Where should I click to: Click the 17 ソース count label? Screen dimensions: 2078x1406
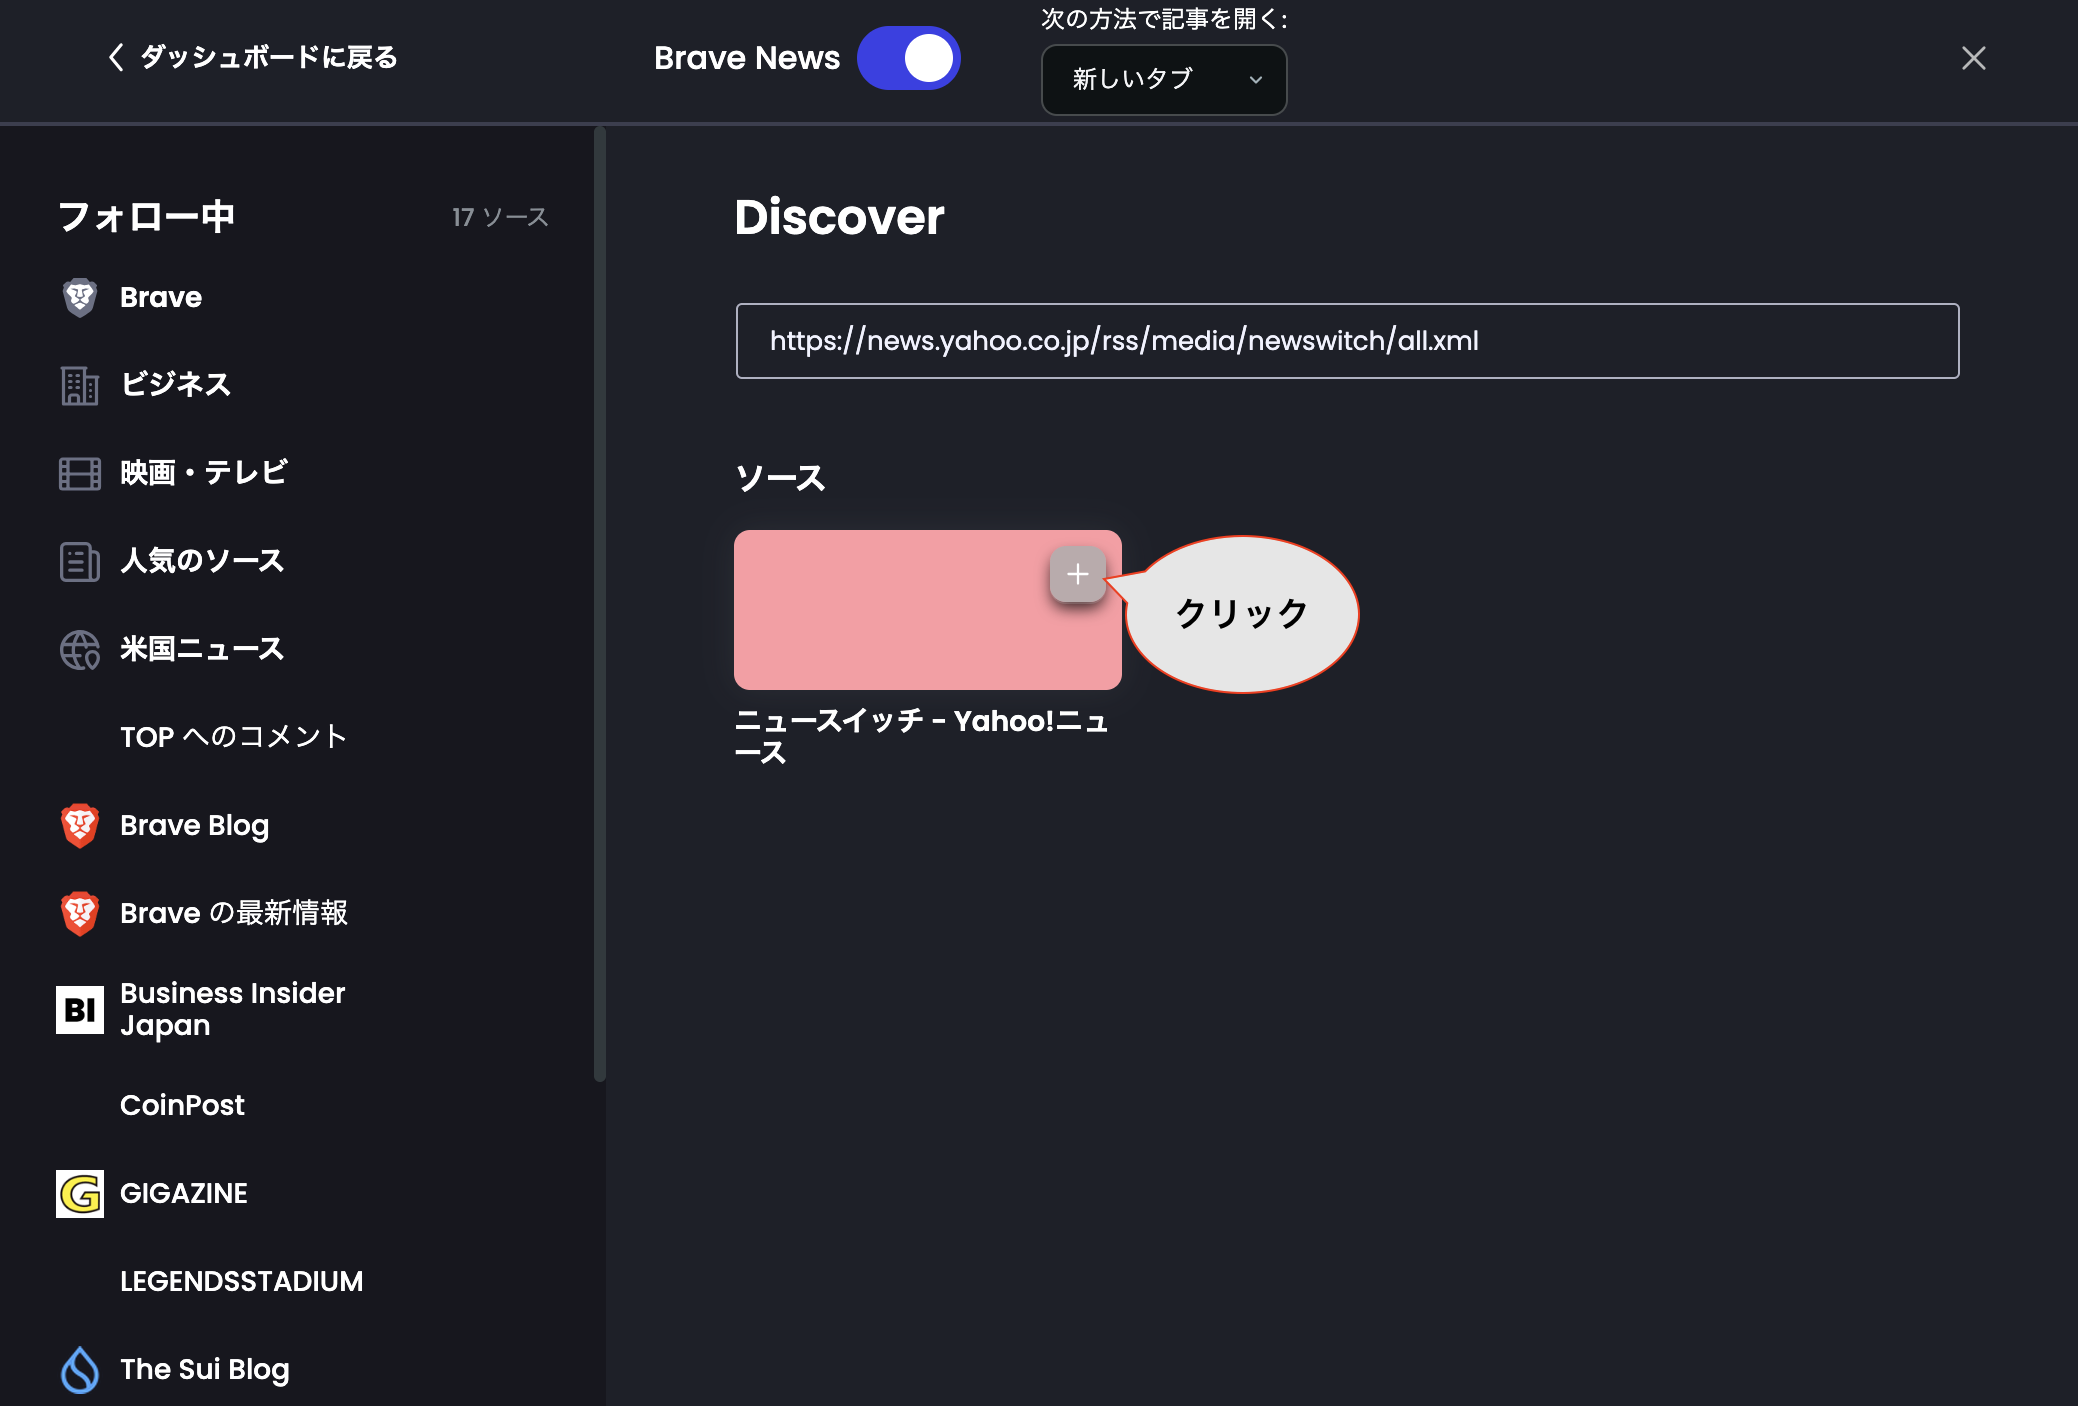(500, 217)
